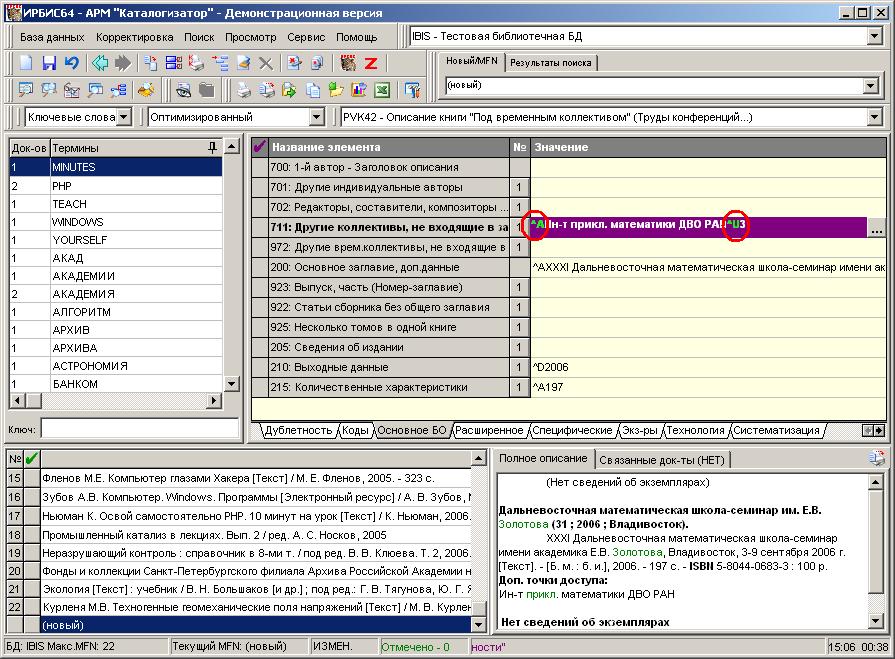This screenshot has height=659, width=895.
Task: Open the База данных menu
Action: pyautogui.click(x=52, y=37)
